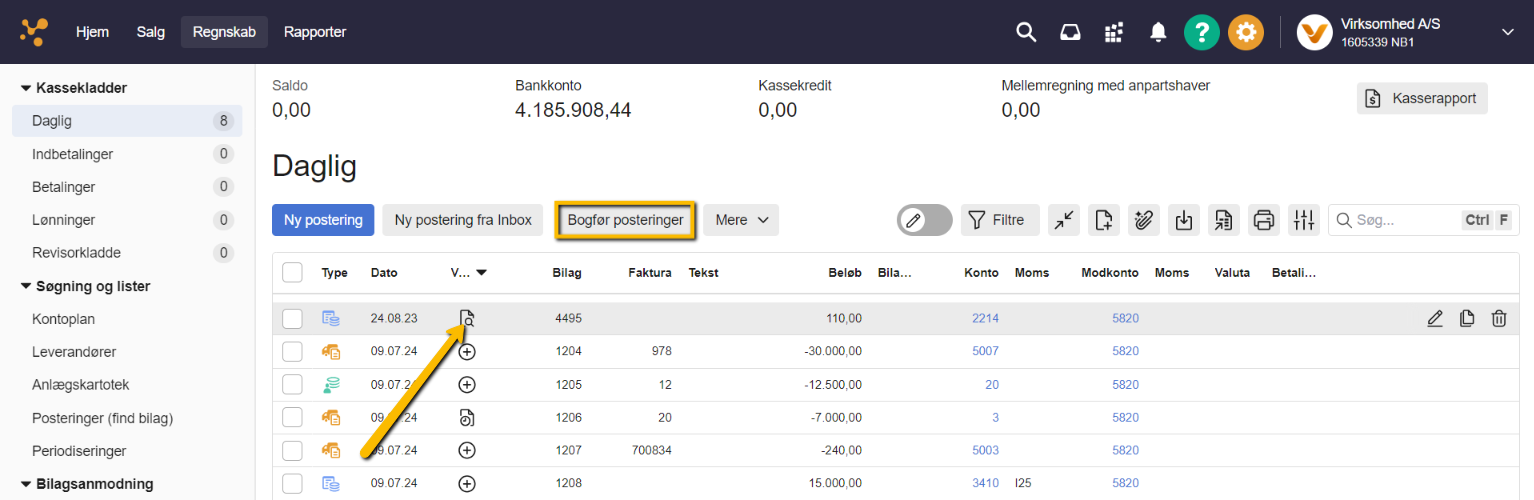Expand the Virksomhed A/S company dropdown
Viewport: 1534px width, 500px height.
tap(1507, 32)
